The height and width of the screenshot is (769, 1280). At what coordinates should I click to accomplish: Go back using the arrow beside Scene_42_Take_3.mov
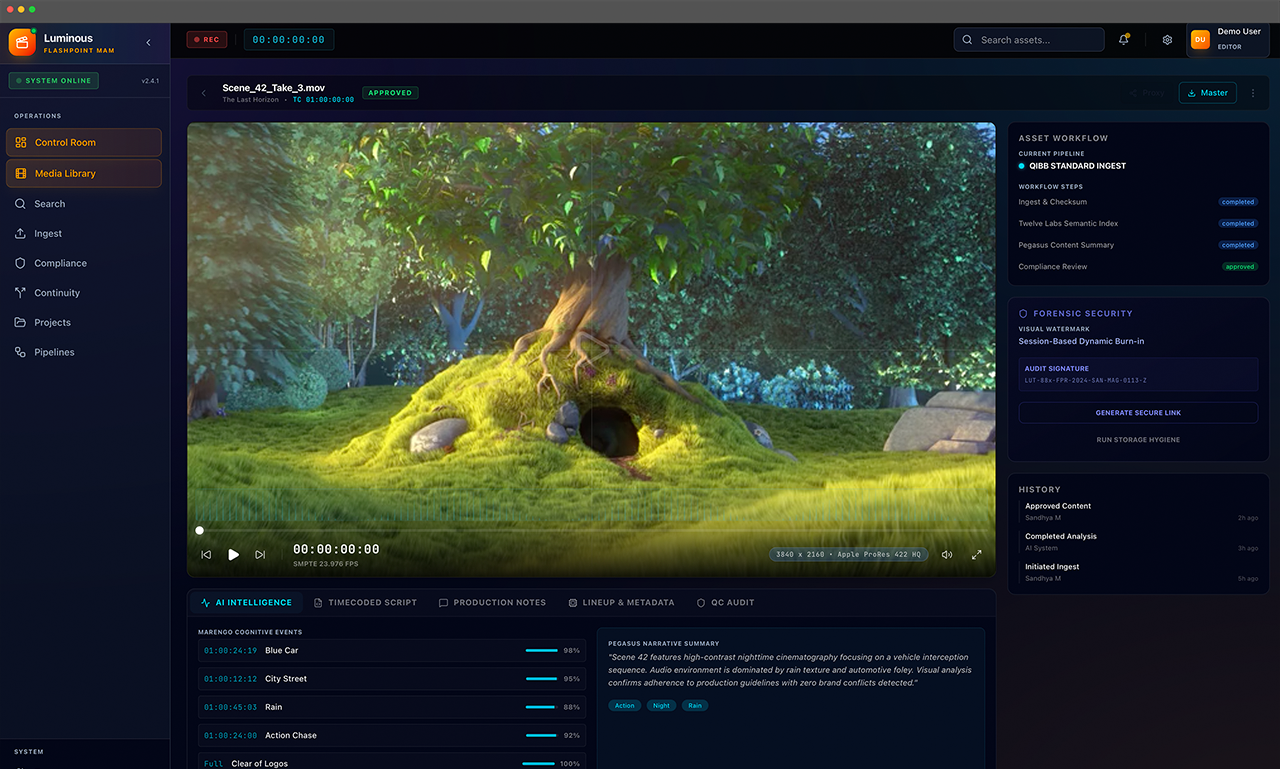204,93
